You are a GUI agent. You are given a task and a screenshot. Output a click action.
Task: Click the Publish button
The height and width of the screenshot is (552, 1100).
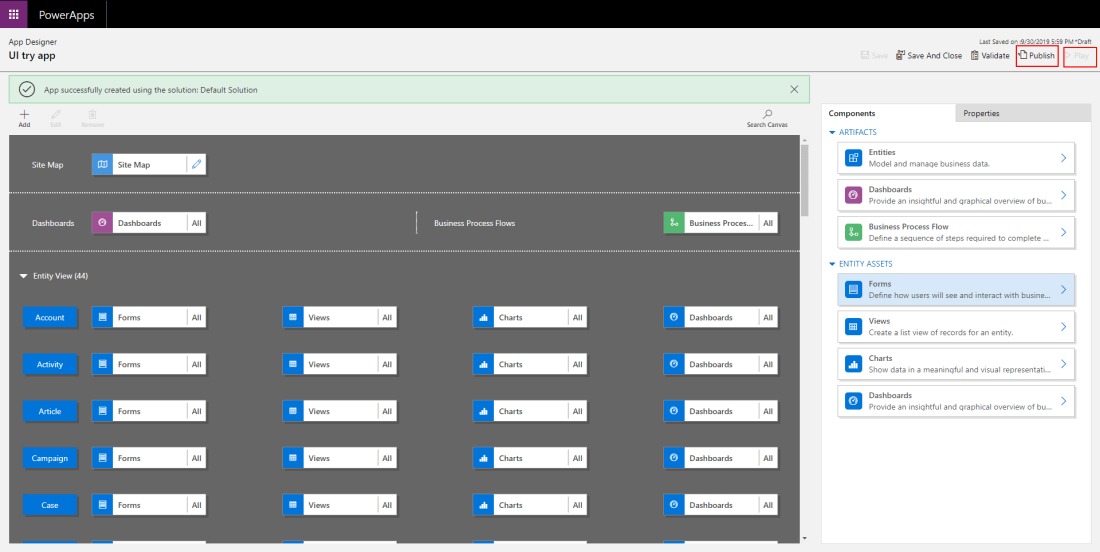(x=1037, y=56)
